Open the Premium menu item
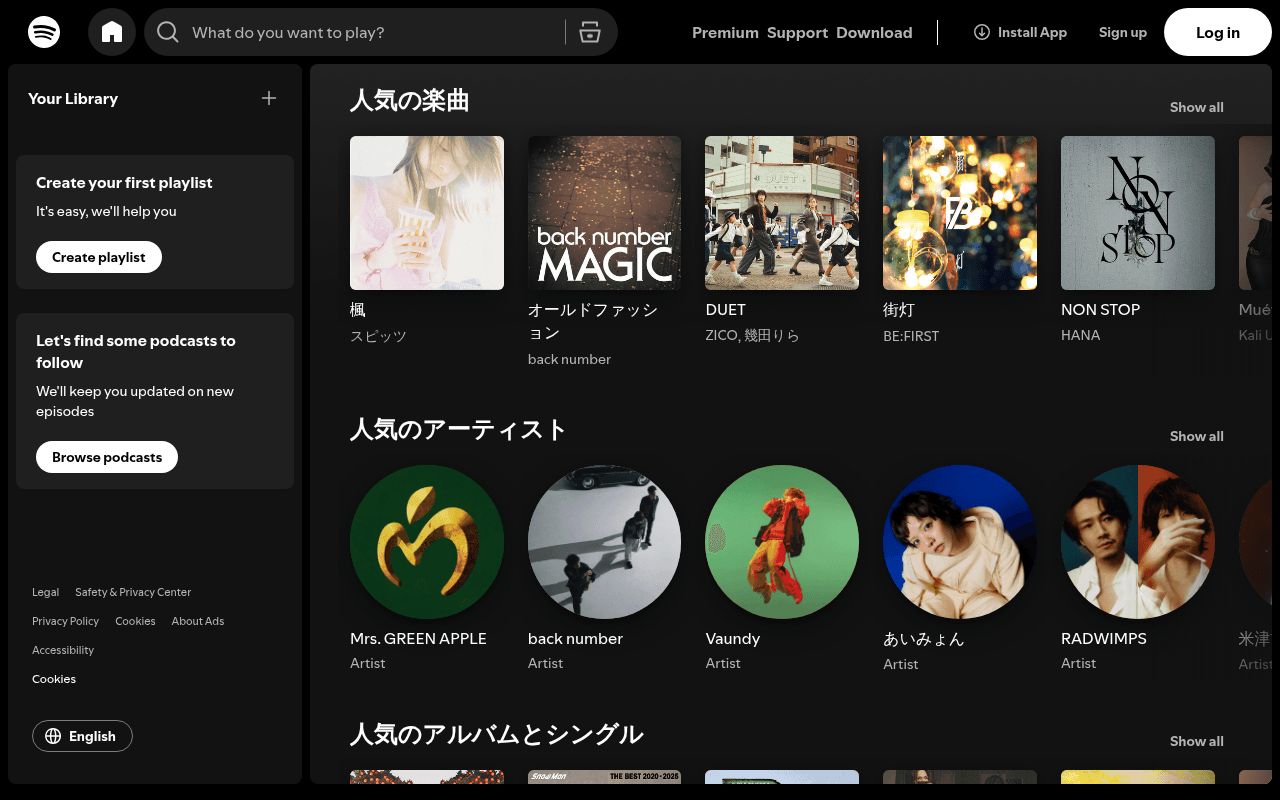Image resolution: width=1280 pixels, height=800 pixels. [725, 32]
